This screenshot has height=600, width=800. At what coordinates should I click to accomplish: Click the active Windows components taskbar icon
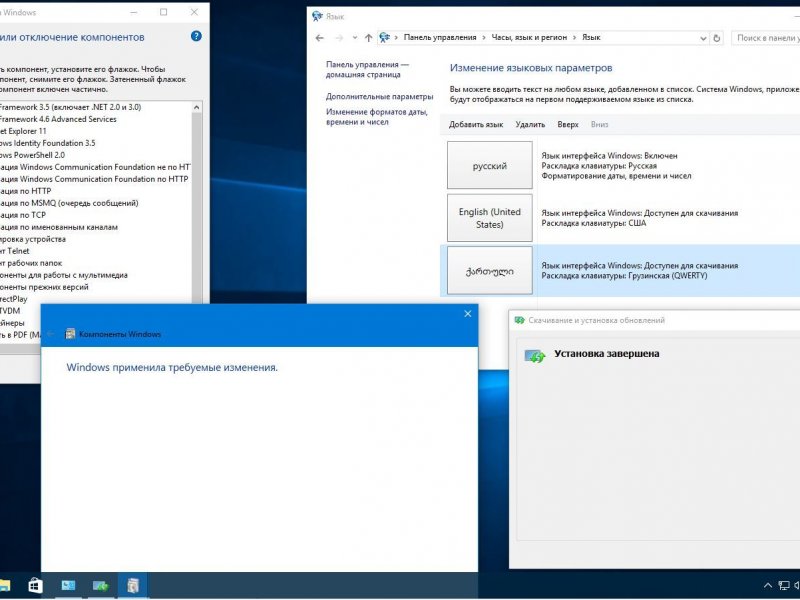click(x=133, y=586)
